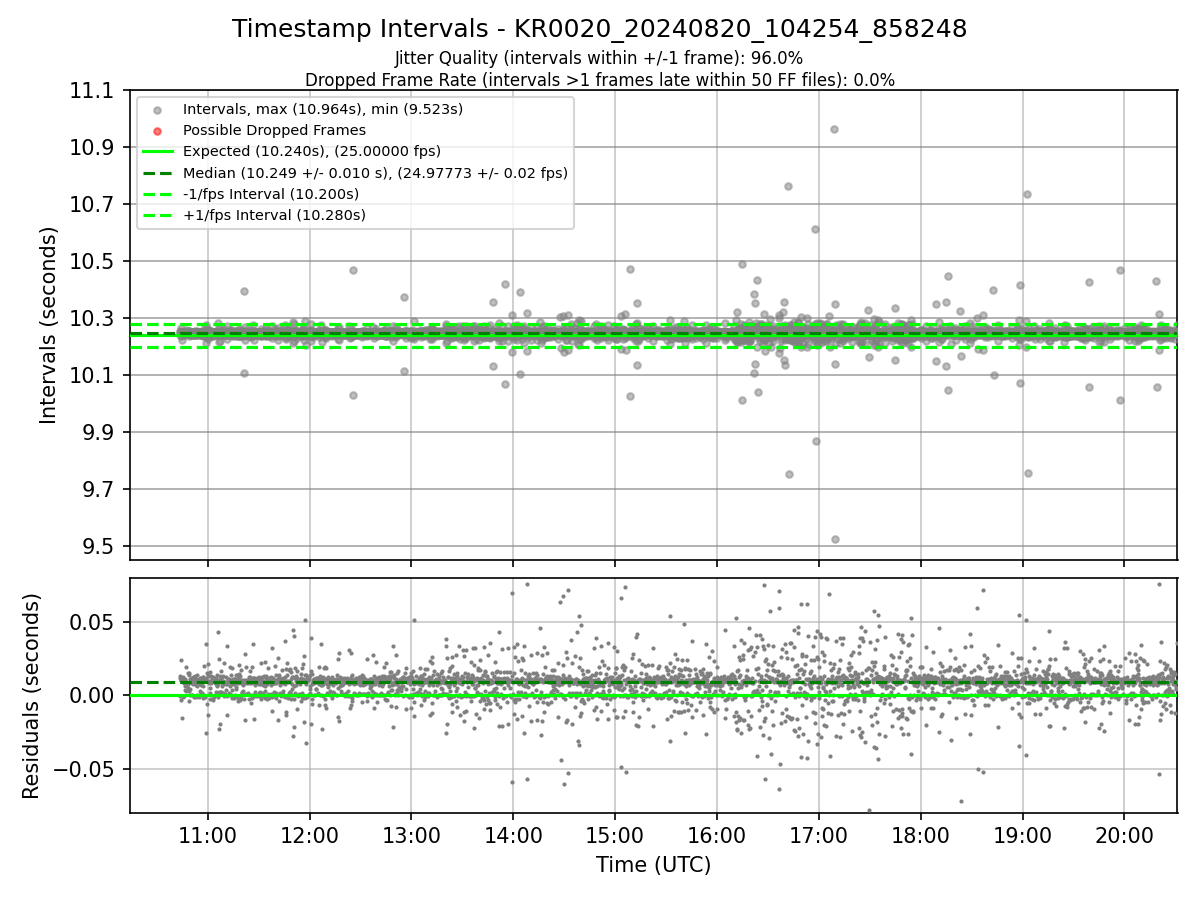
Task: Click the legend entry 'Intervals, max (10.964s), min (9.523s)'
Action: [323, 109]
